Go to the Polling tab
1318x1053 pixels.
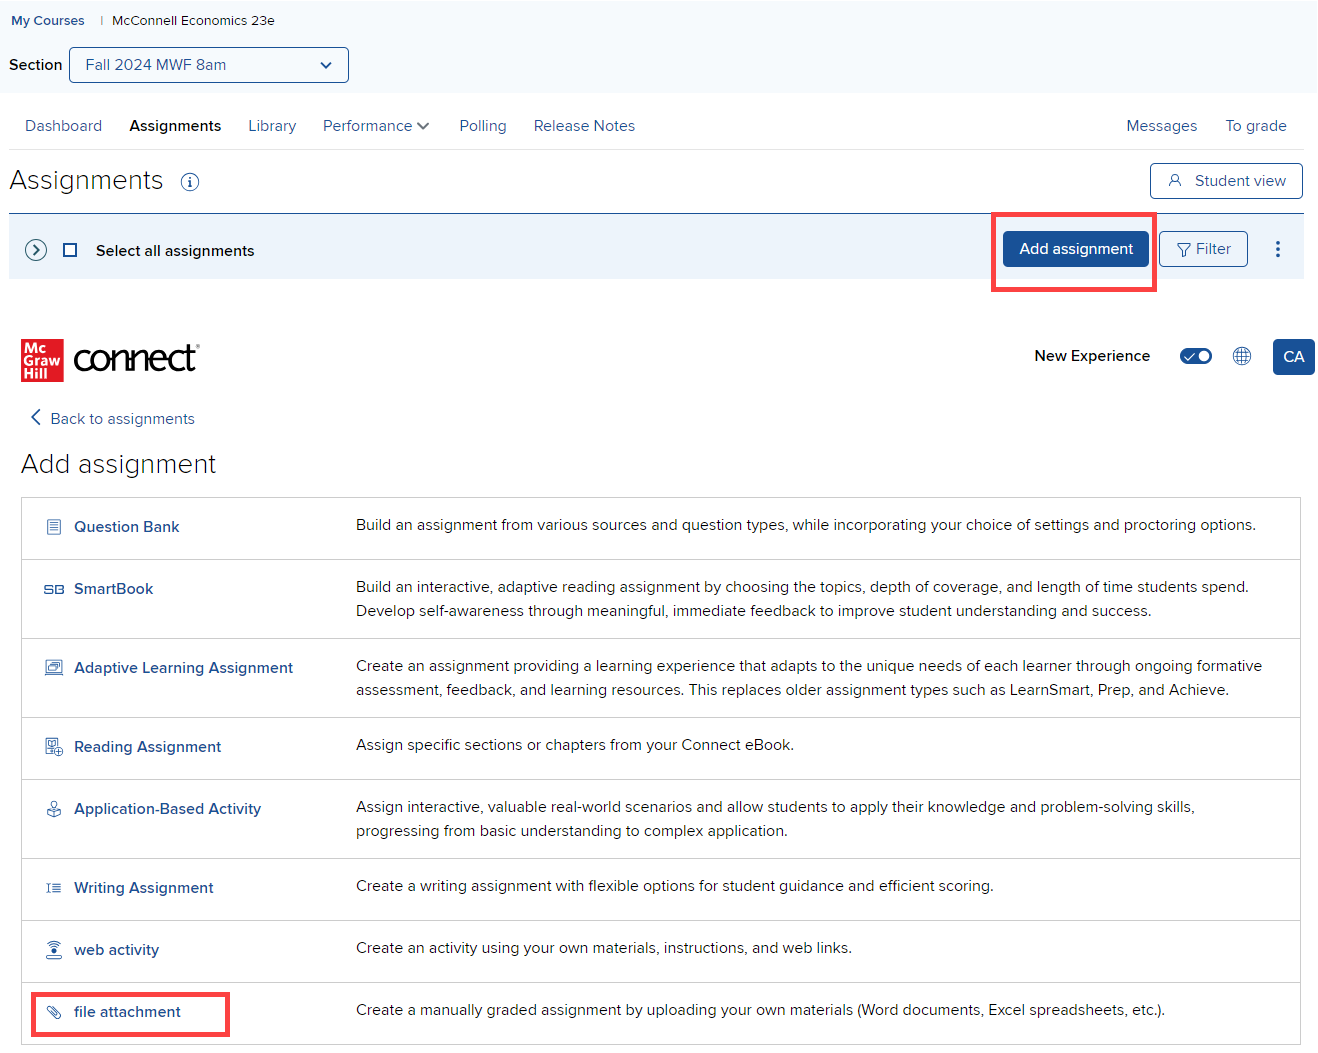coord(483,126)
